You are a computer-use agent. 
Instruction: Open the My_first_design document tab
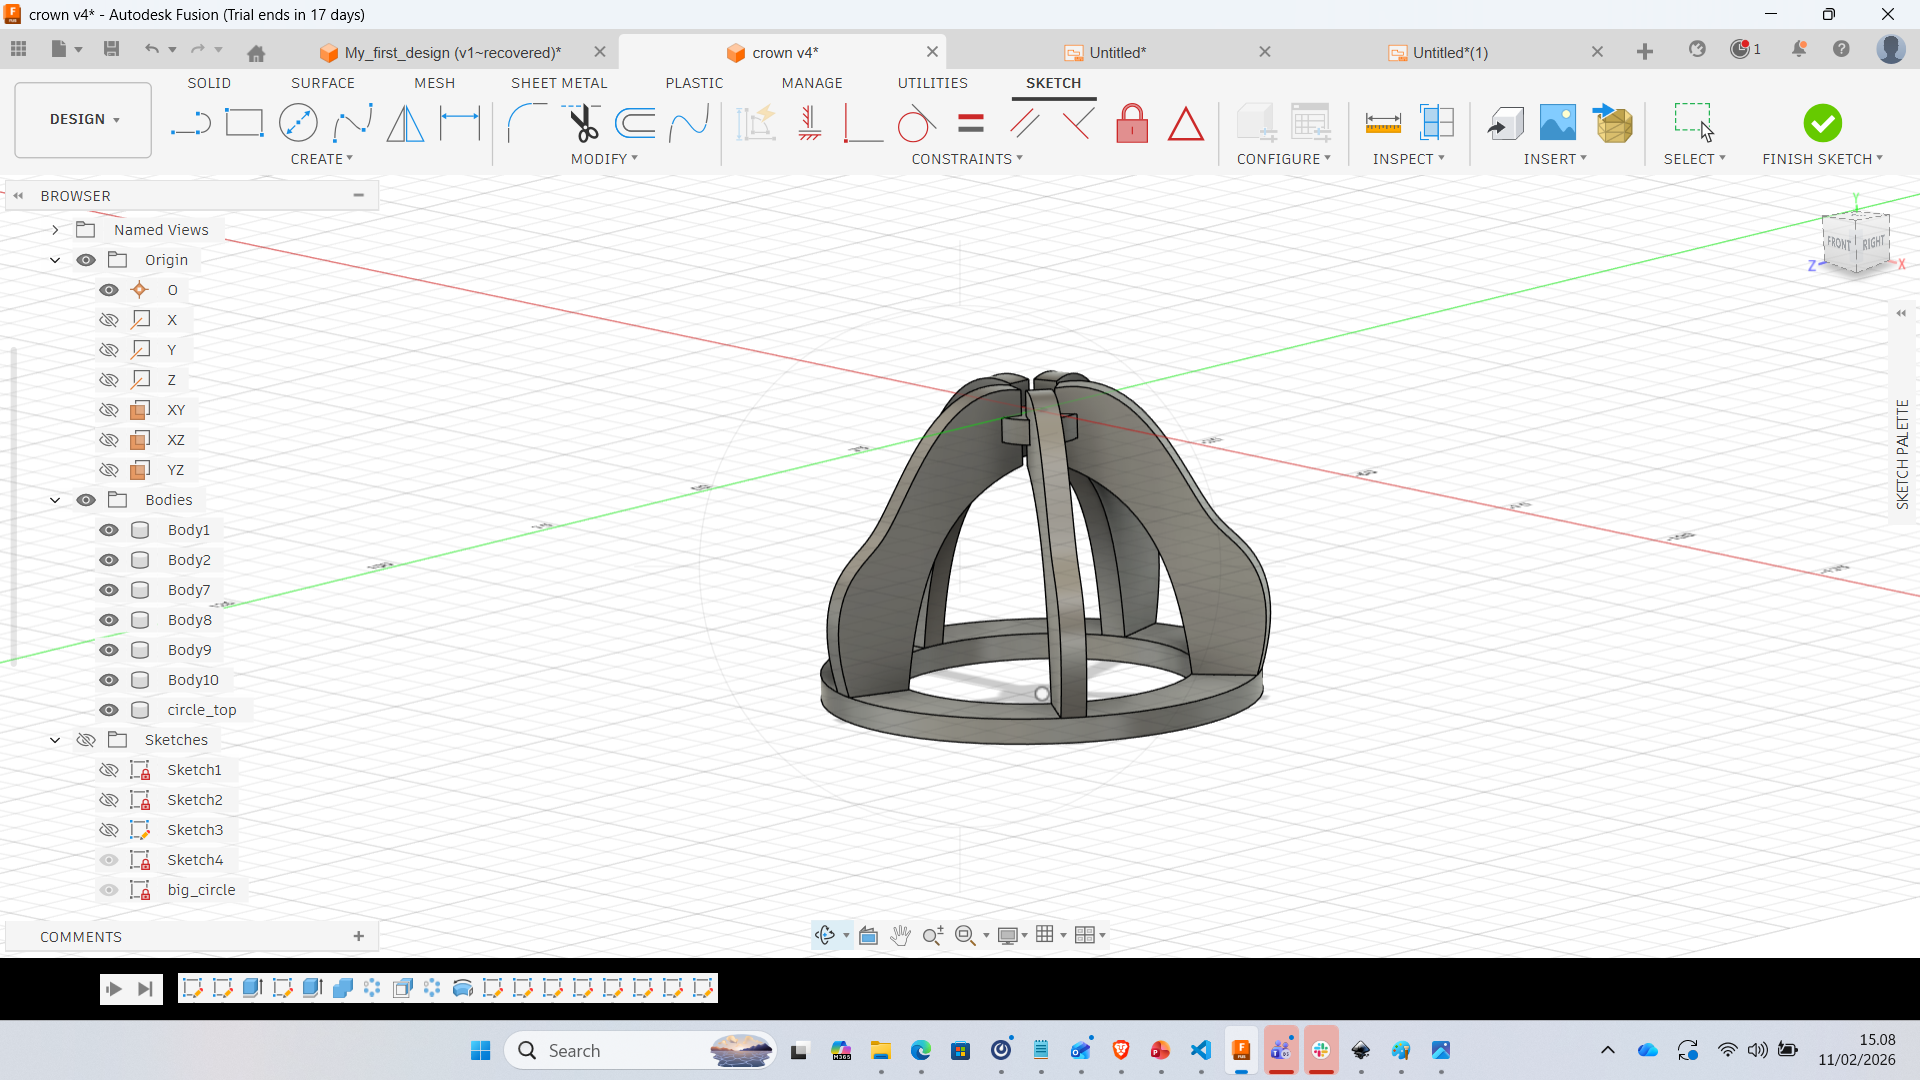452,52
